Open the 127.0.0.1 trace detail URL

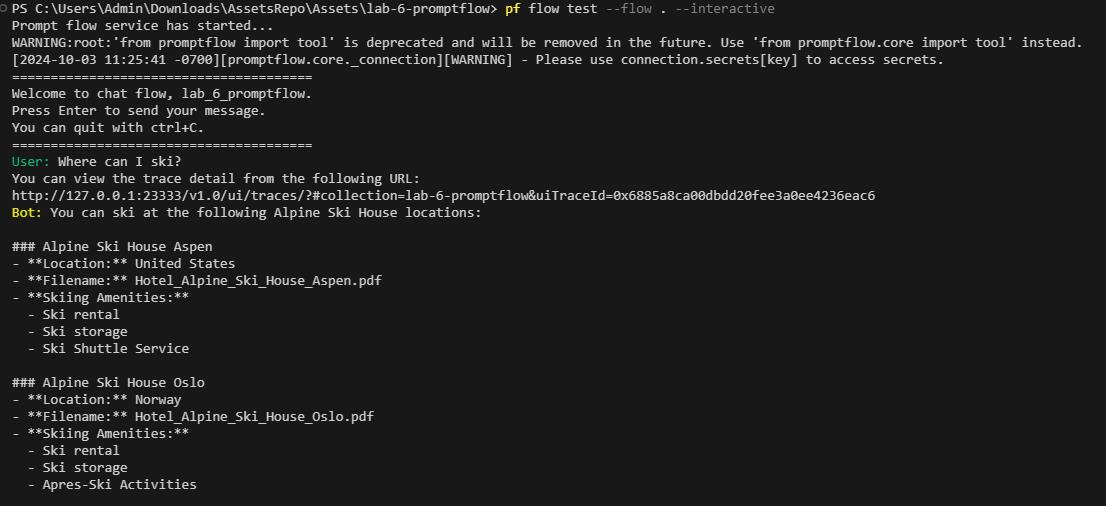[443, 195]
